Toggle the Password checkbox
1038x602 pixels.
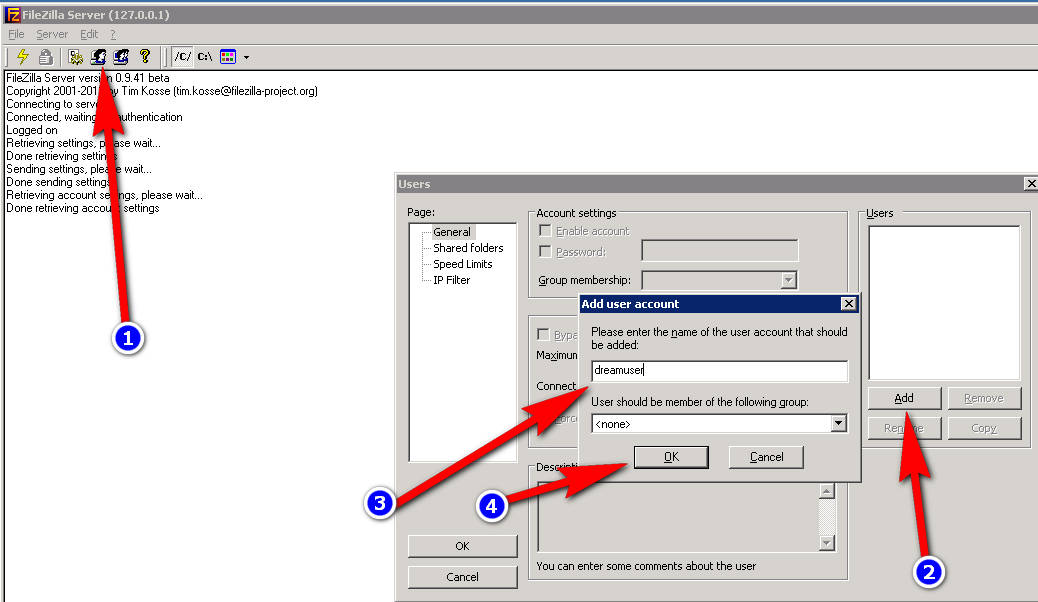tap(545, 252)
